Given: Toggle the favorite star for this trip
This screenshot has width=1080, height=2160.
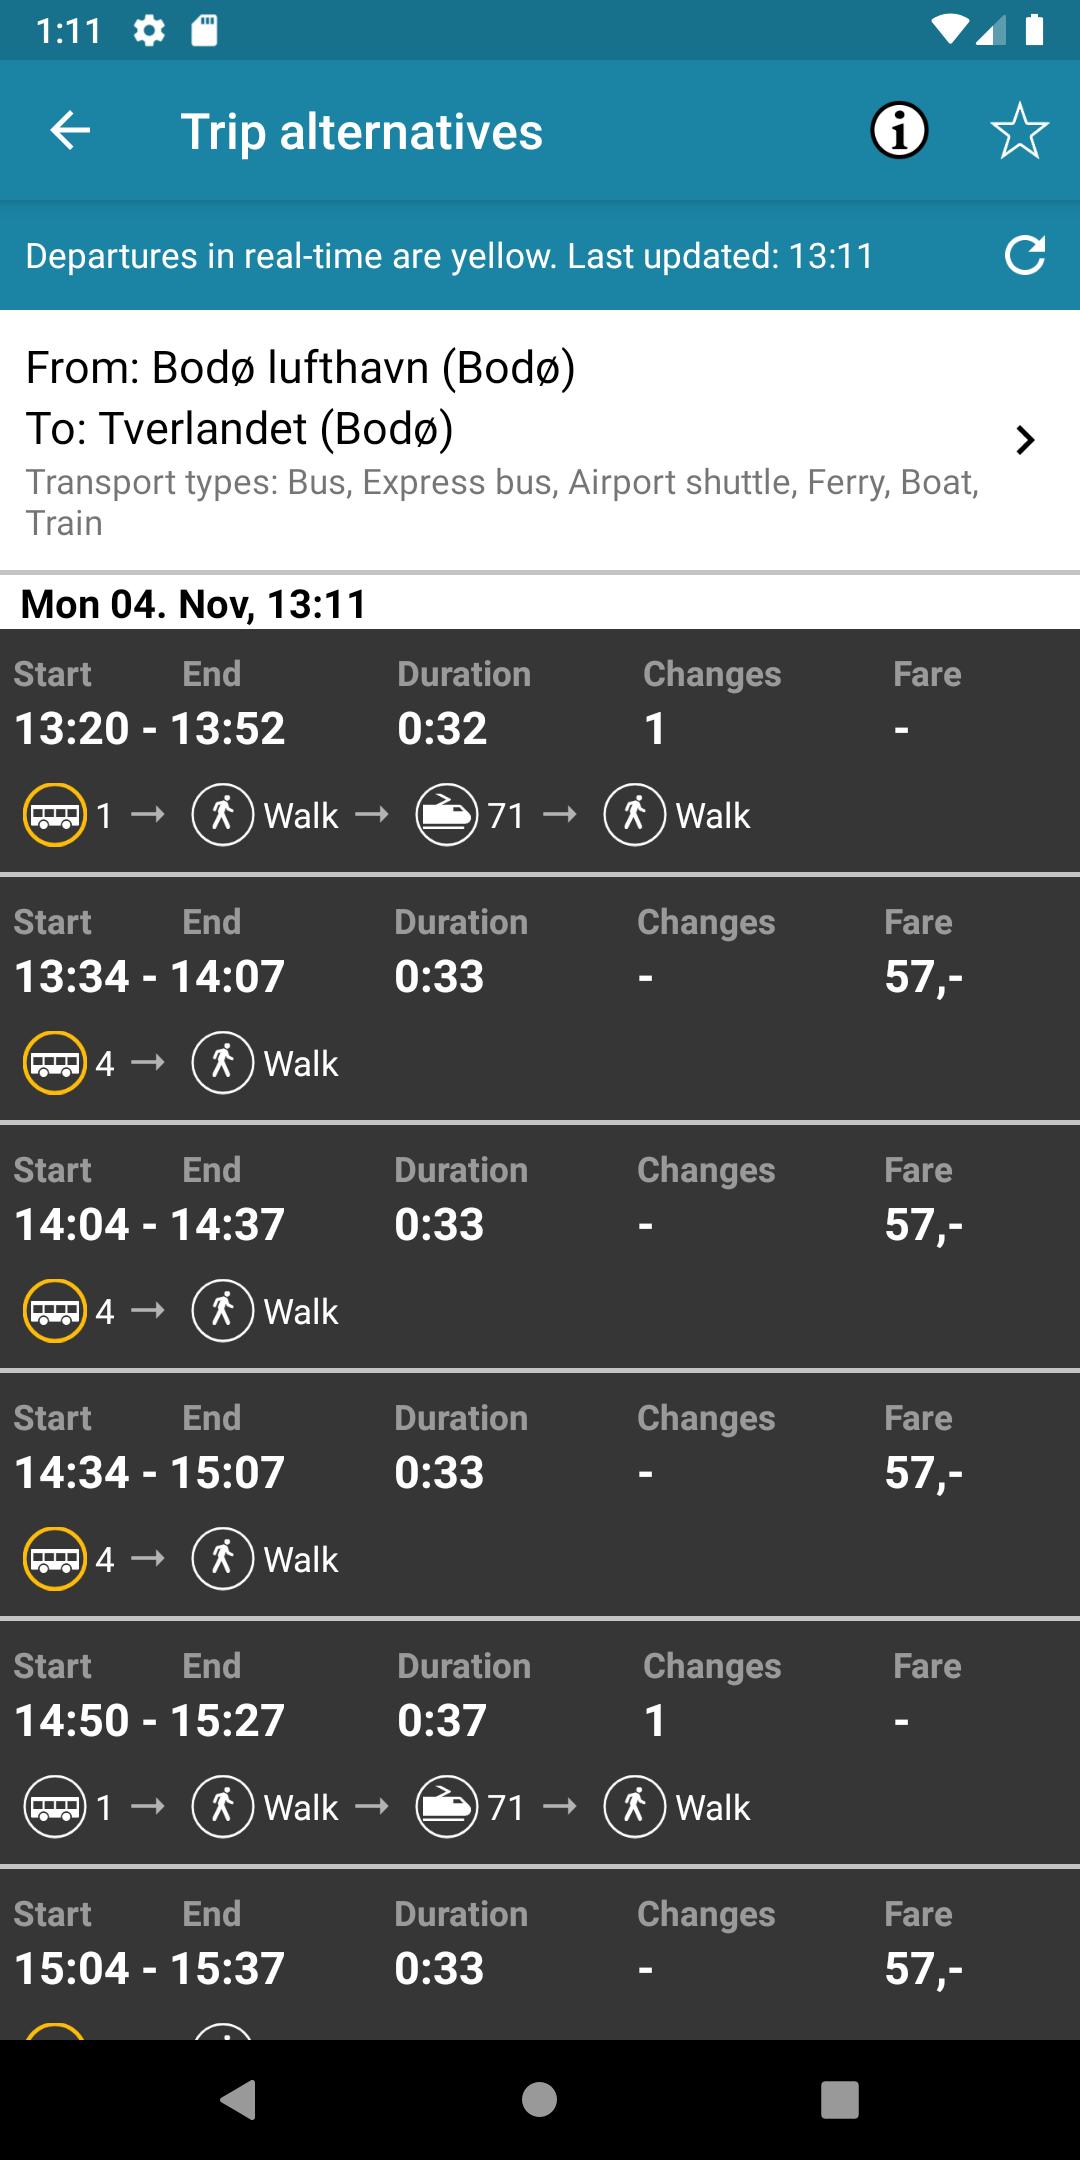Looking at the screenshot, I should [x=1019, y=131].
